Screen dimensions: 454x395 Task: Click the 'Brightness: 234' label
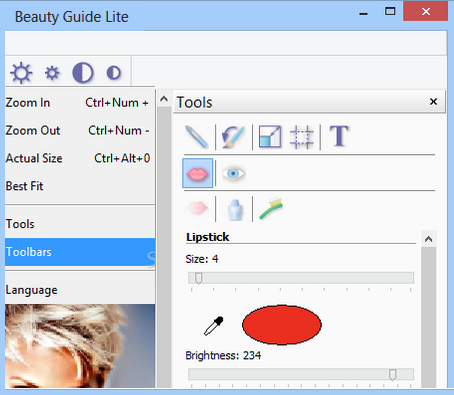click(223, 355)
